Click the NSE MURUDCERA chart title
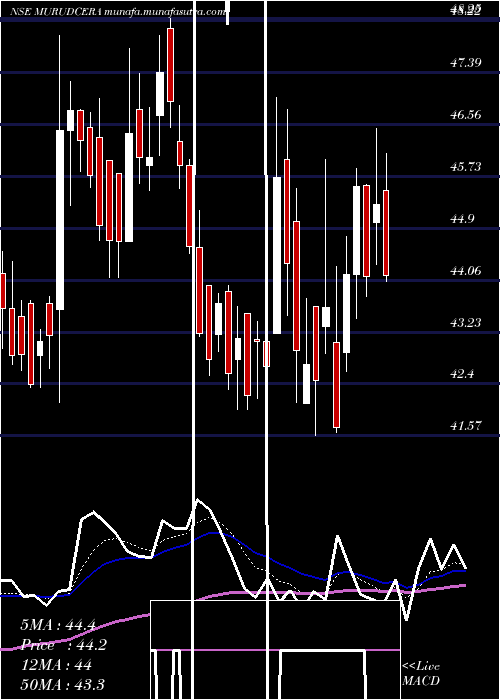Image resolution: width=500 pixels, height=700 pixels. (118, 12)
